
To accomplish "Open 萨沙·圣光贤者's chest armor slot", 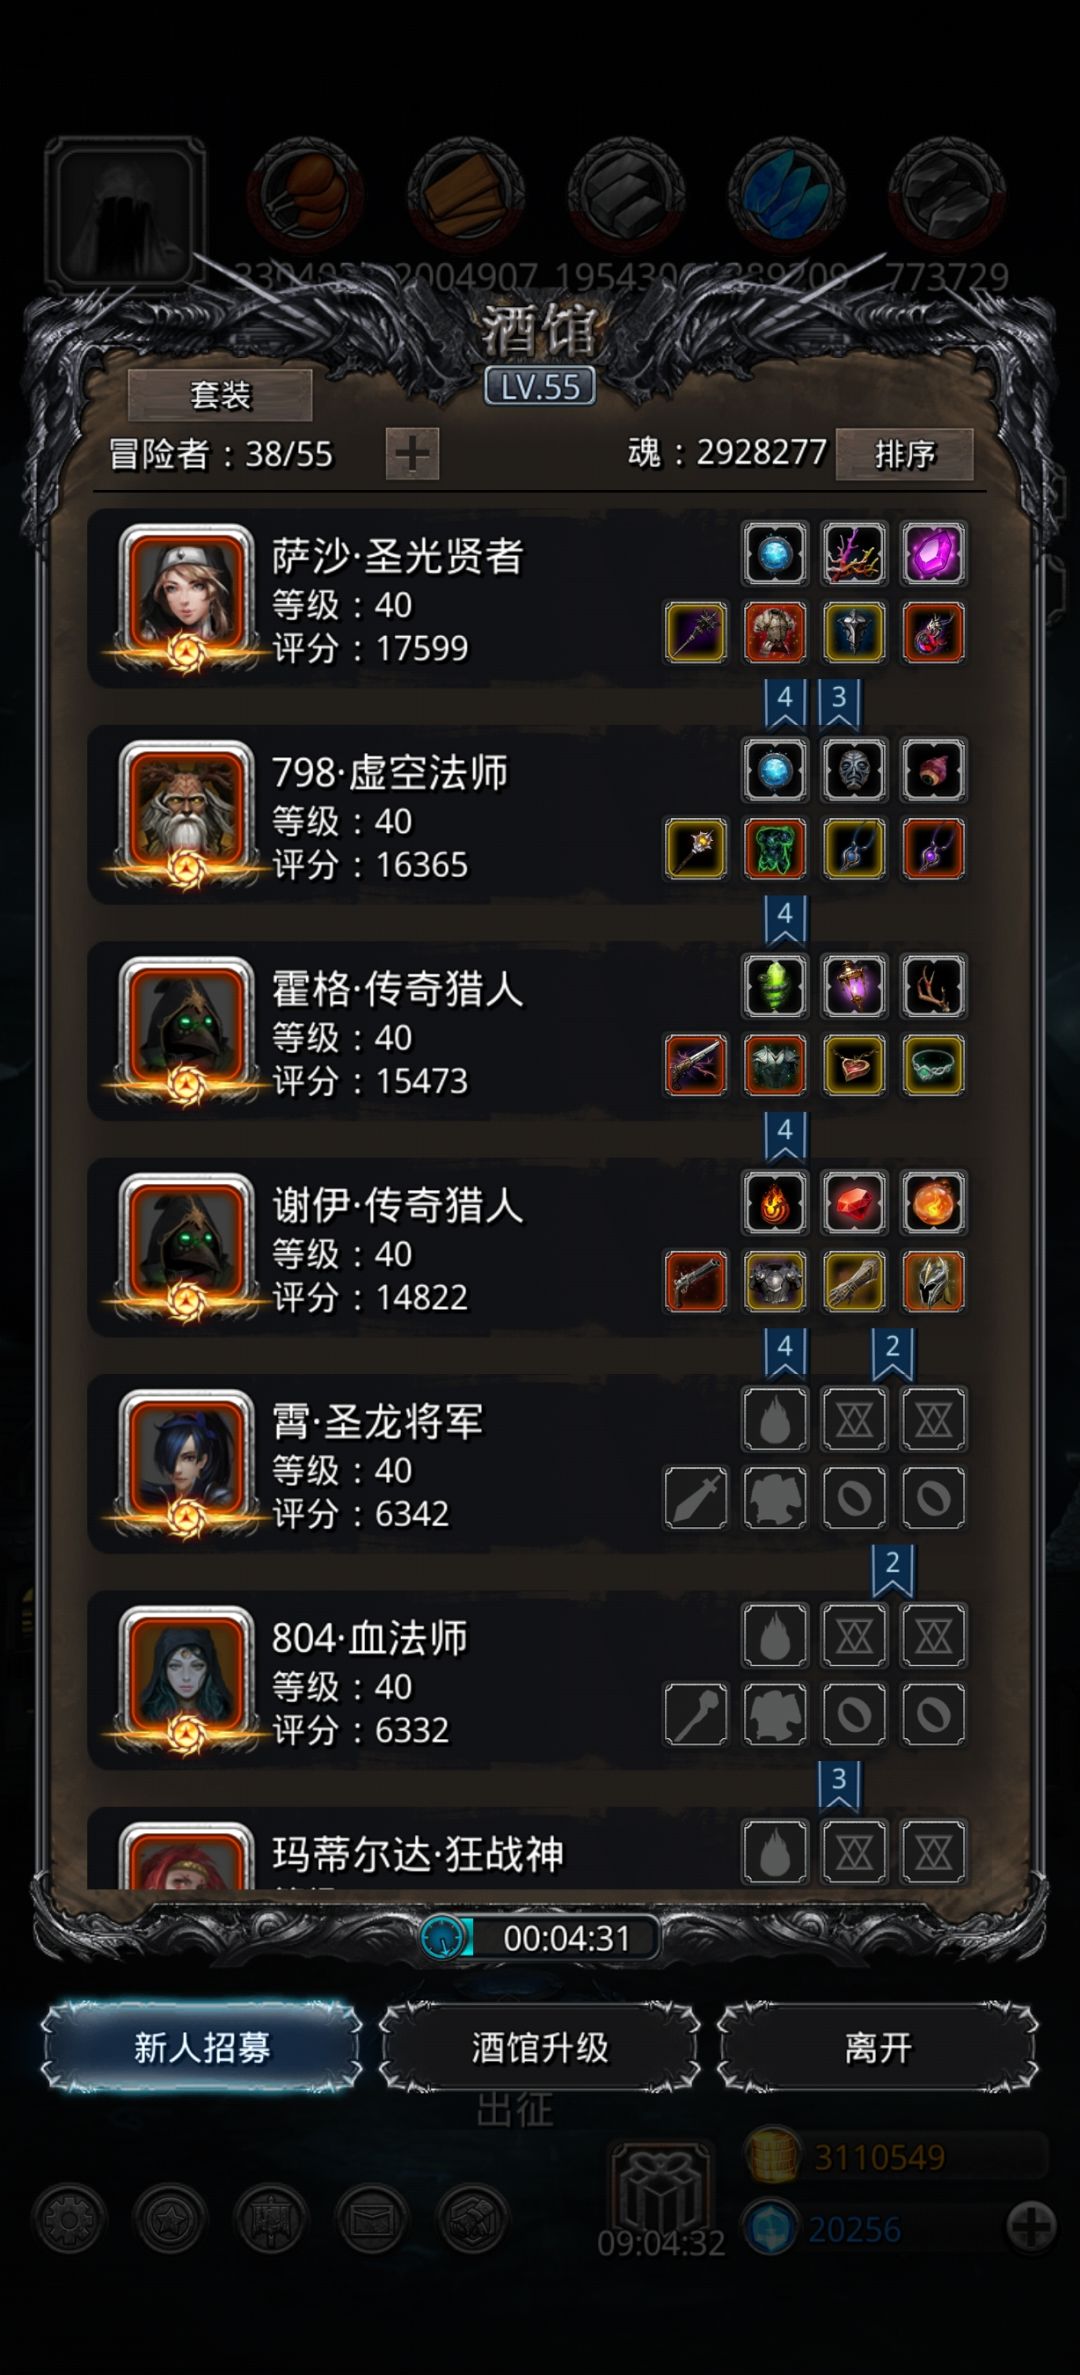I will click(x=775, y=632).
